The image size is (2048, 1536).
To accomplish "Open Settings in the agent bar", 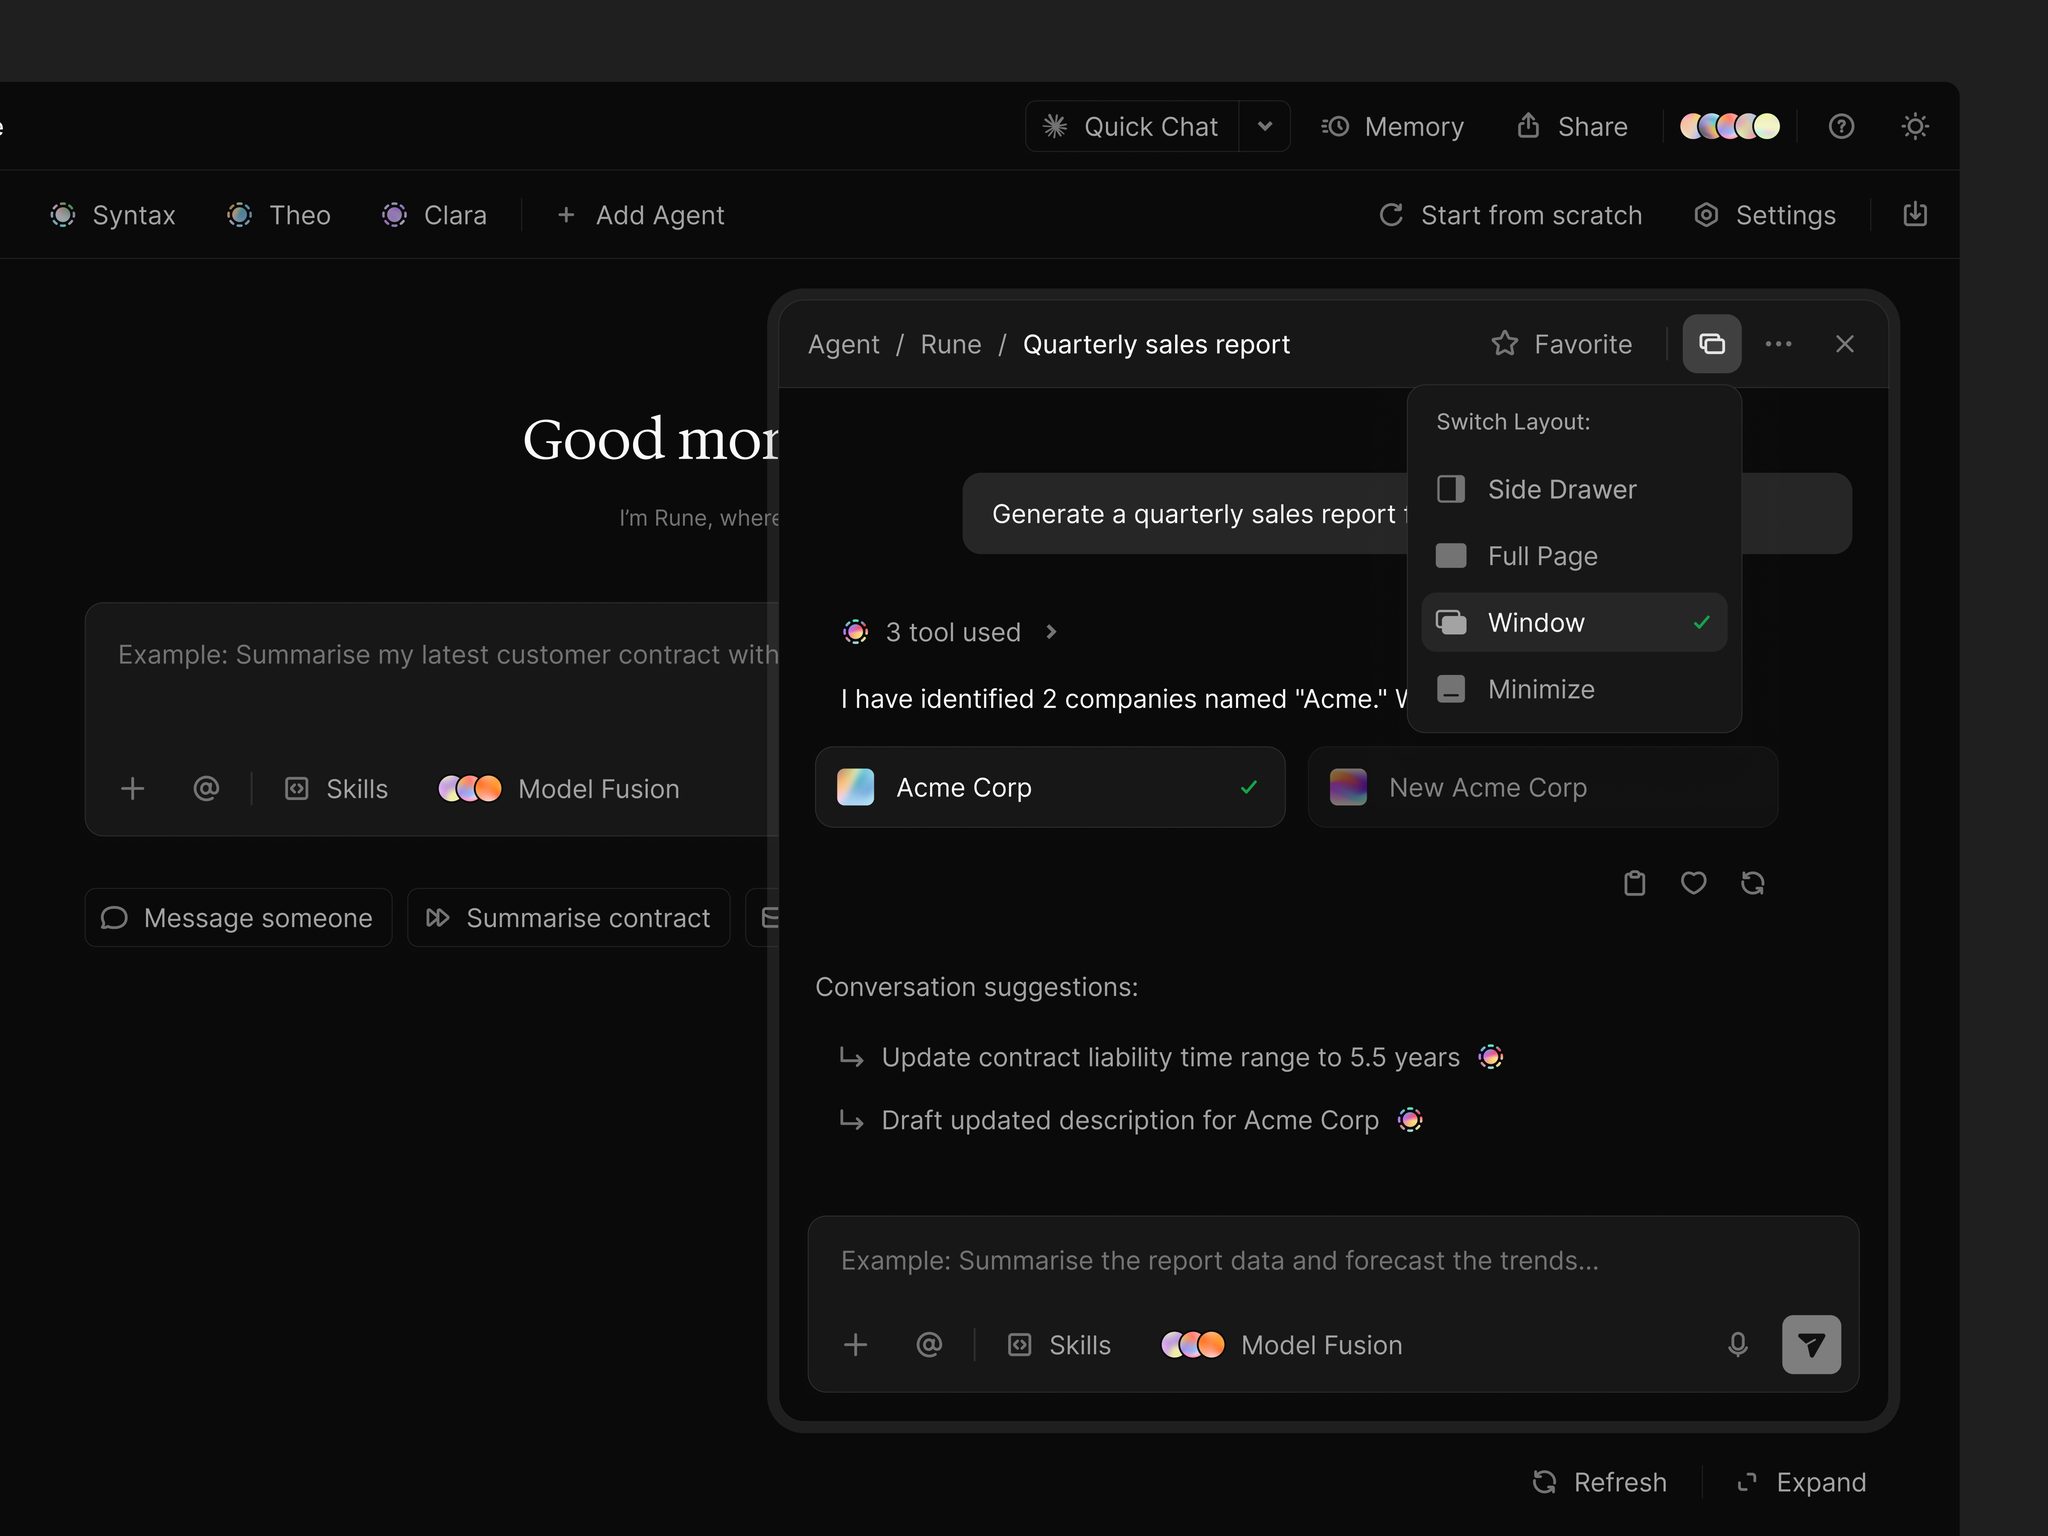I will (1766, 215).
